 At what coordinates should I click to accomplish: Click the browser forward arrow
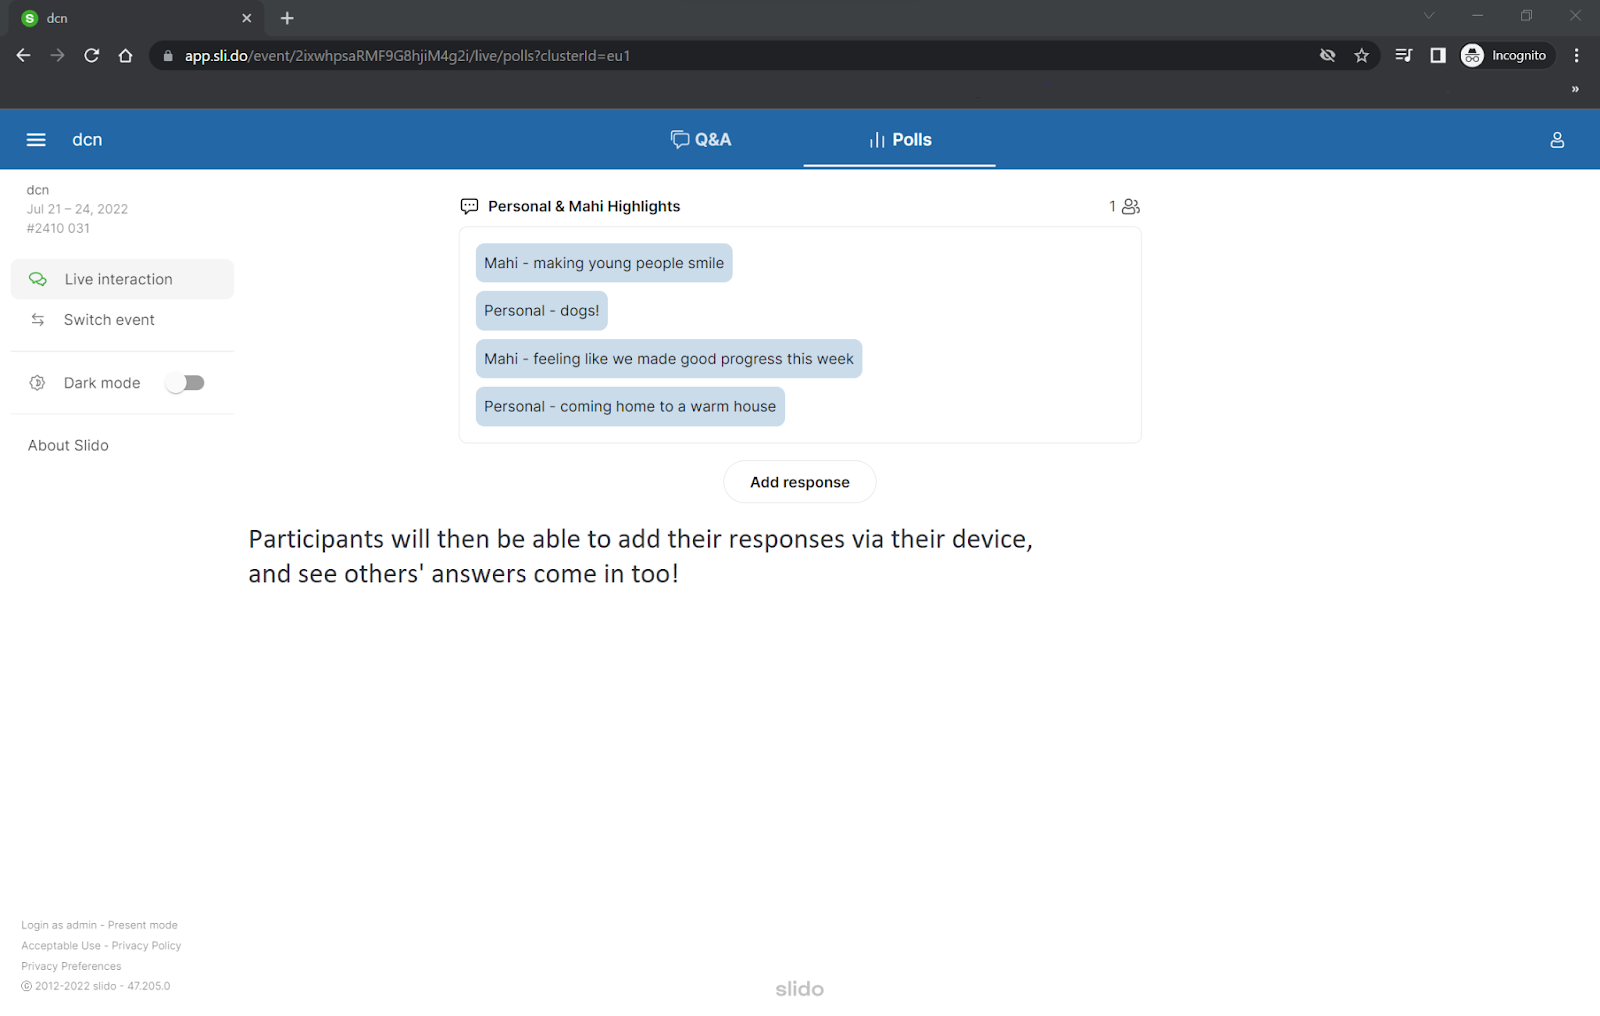[58, 56]
